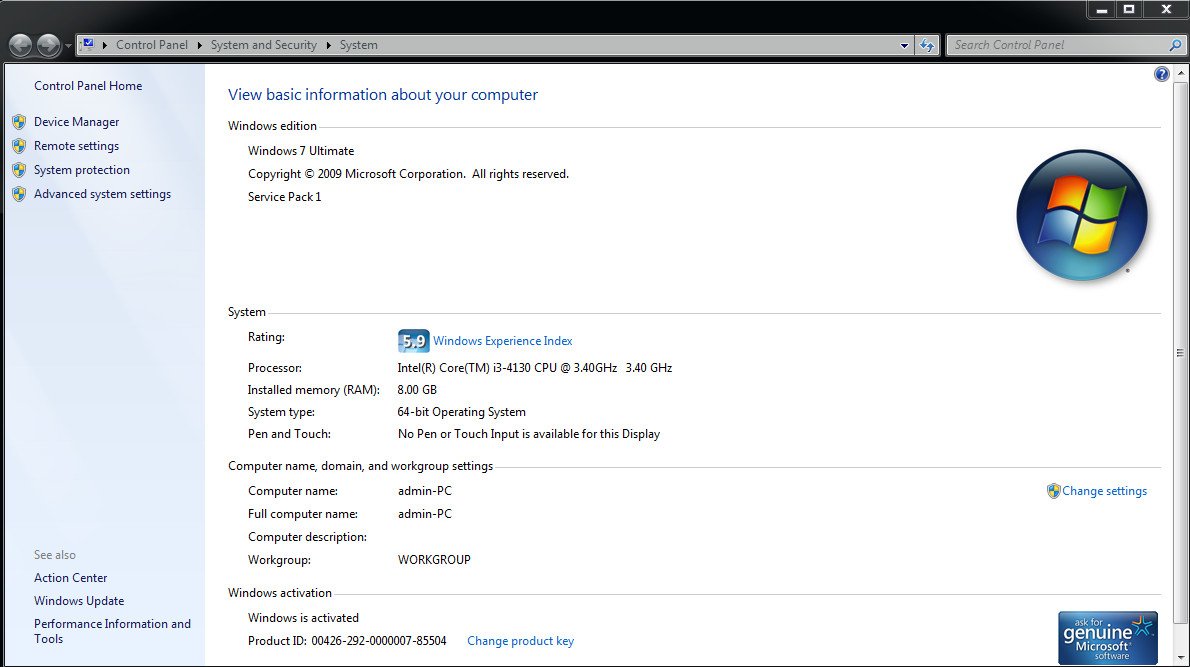This screenshot has height=667, width=1190.
Task: Open Windows Experience Index link
Action: tap(502, 341)
